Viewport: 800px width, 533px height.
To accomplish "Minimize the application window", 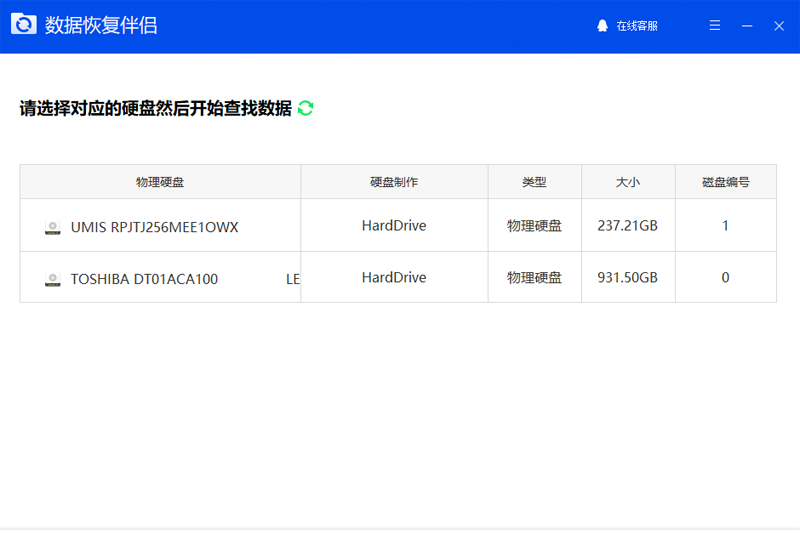I will 747,26.
